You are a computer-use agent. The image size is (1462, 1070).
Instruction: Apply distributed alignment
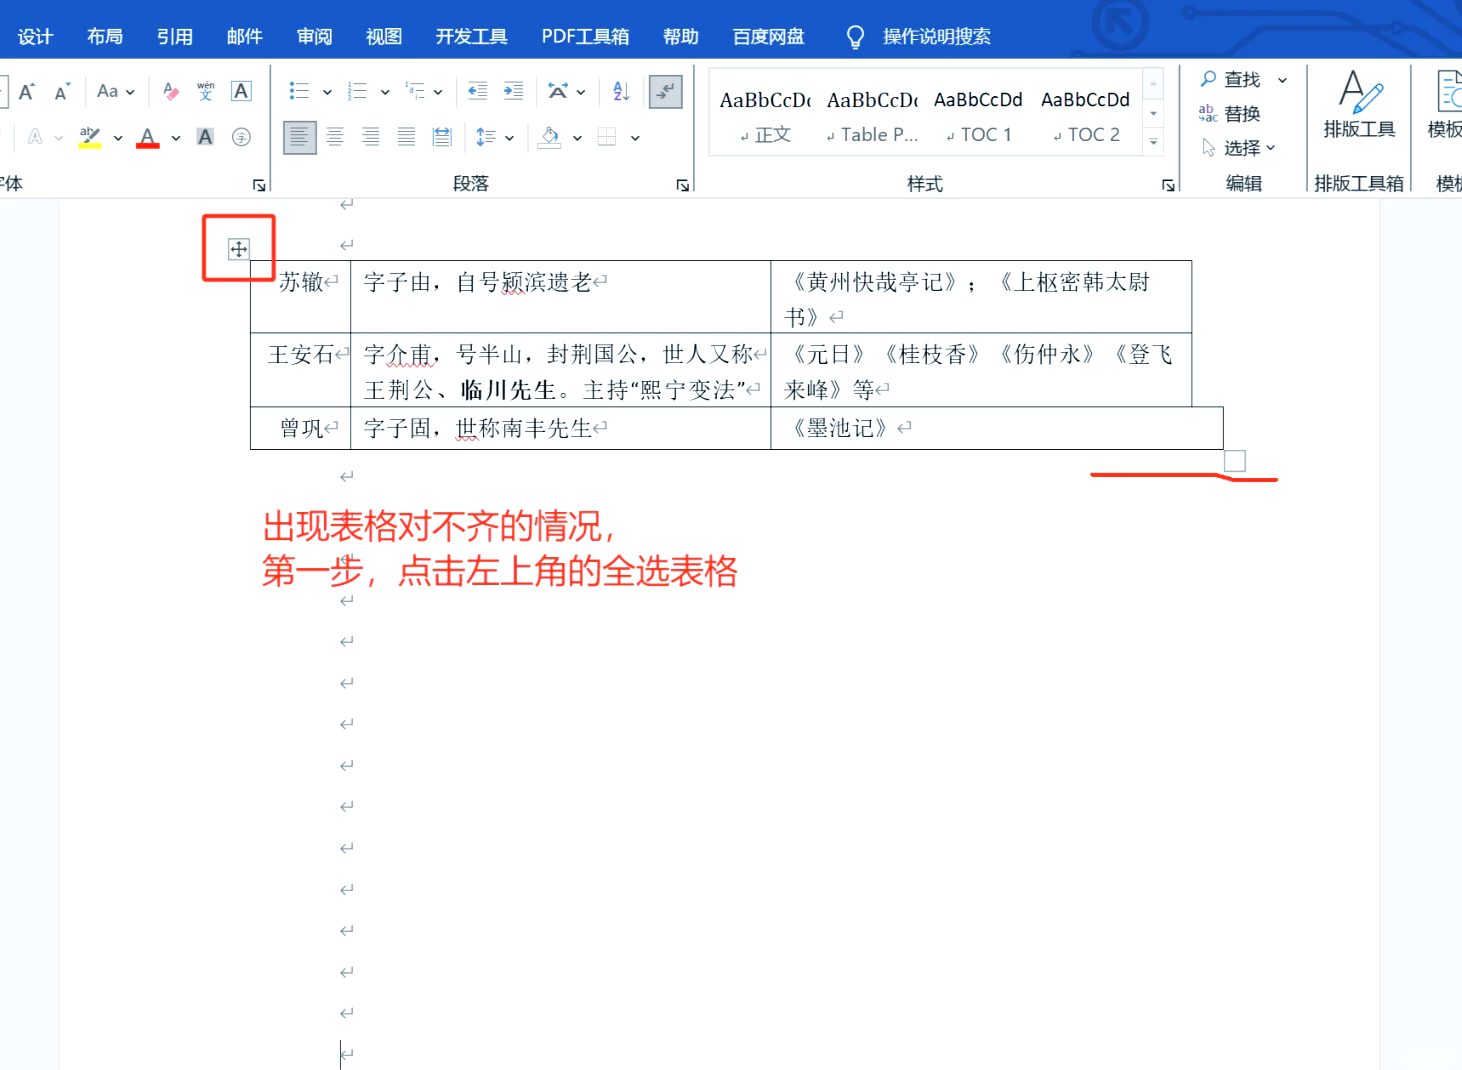(442, 137)
